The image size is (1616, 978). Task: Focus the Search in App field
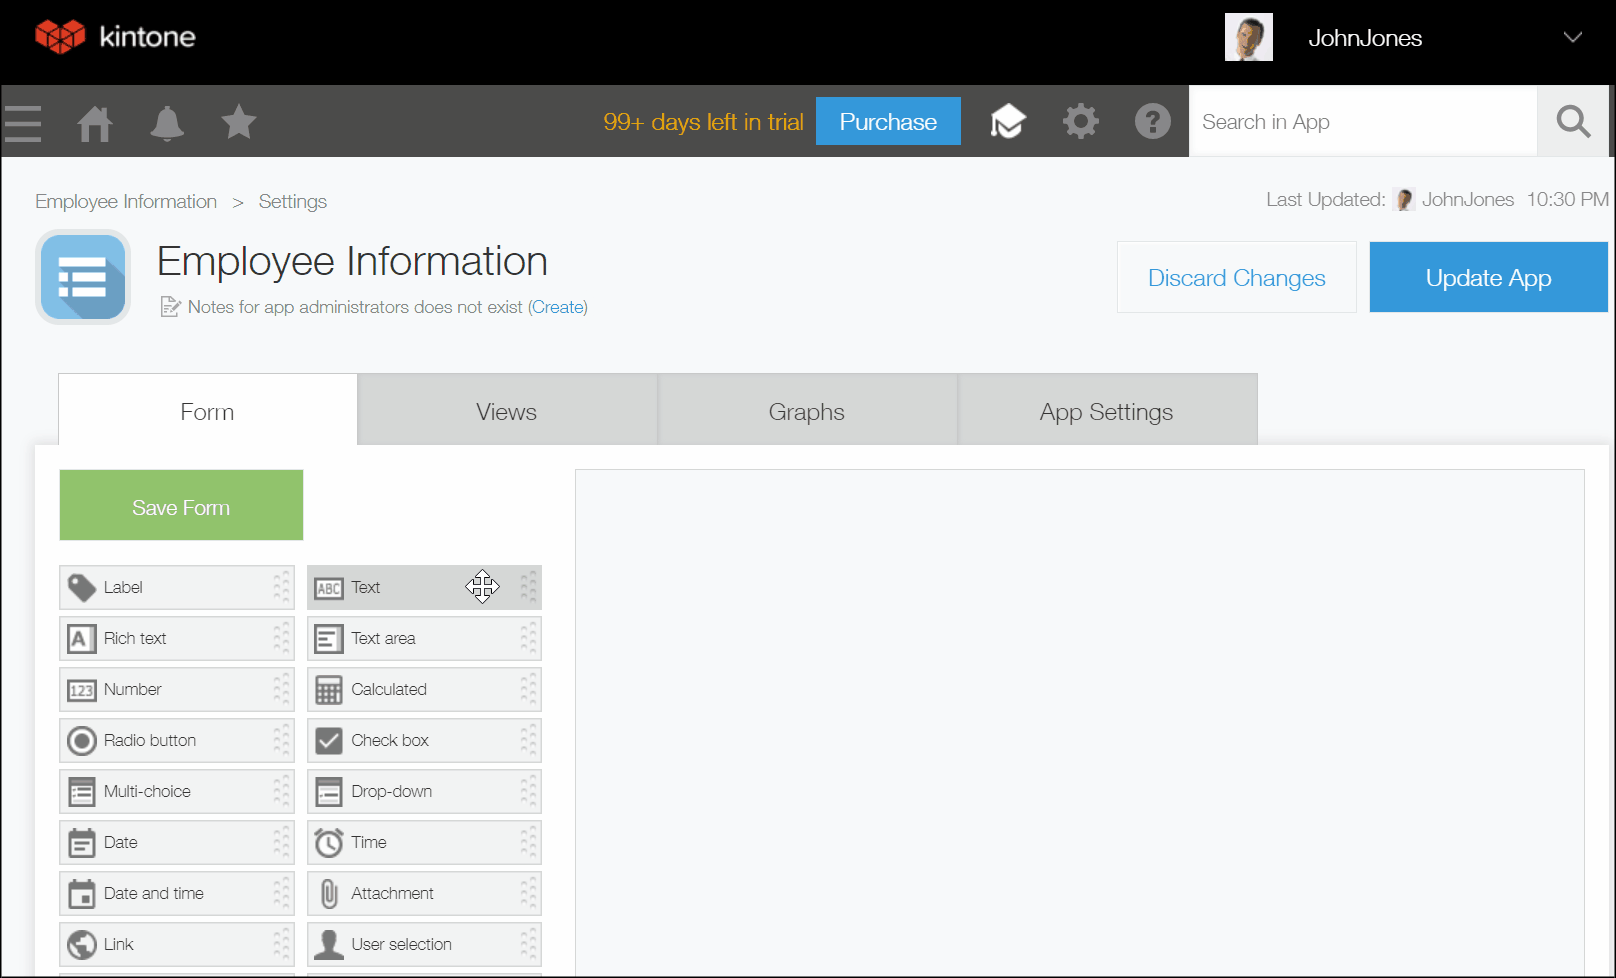pyautogui.click(x=1362, y=122)
